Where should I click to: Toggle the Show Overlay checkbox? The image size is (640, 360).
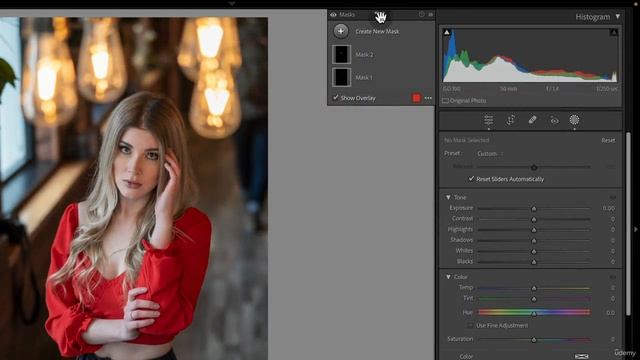point(336,98)
